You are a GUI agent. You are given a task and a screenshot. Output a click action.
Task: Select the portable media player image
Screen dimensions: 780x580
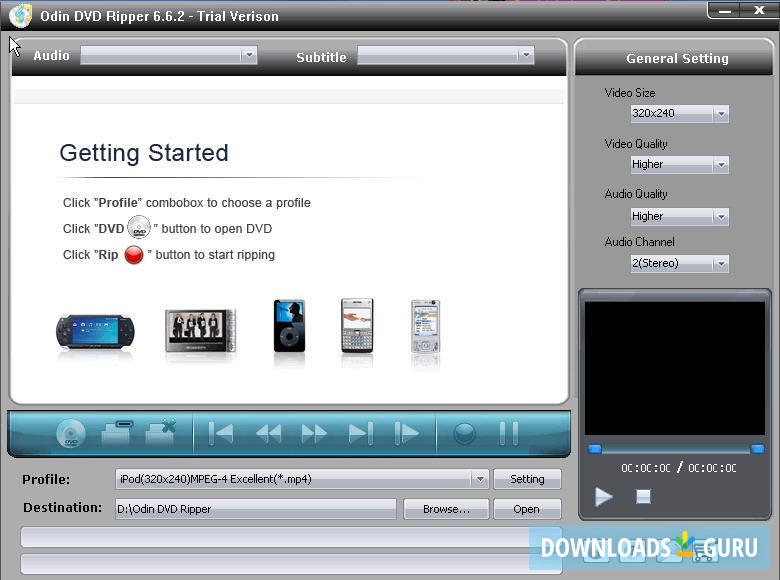(x=200, y=330)
